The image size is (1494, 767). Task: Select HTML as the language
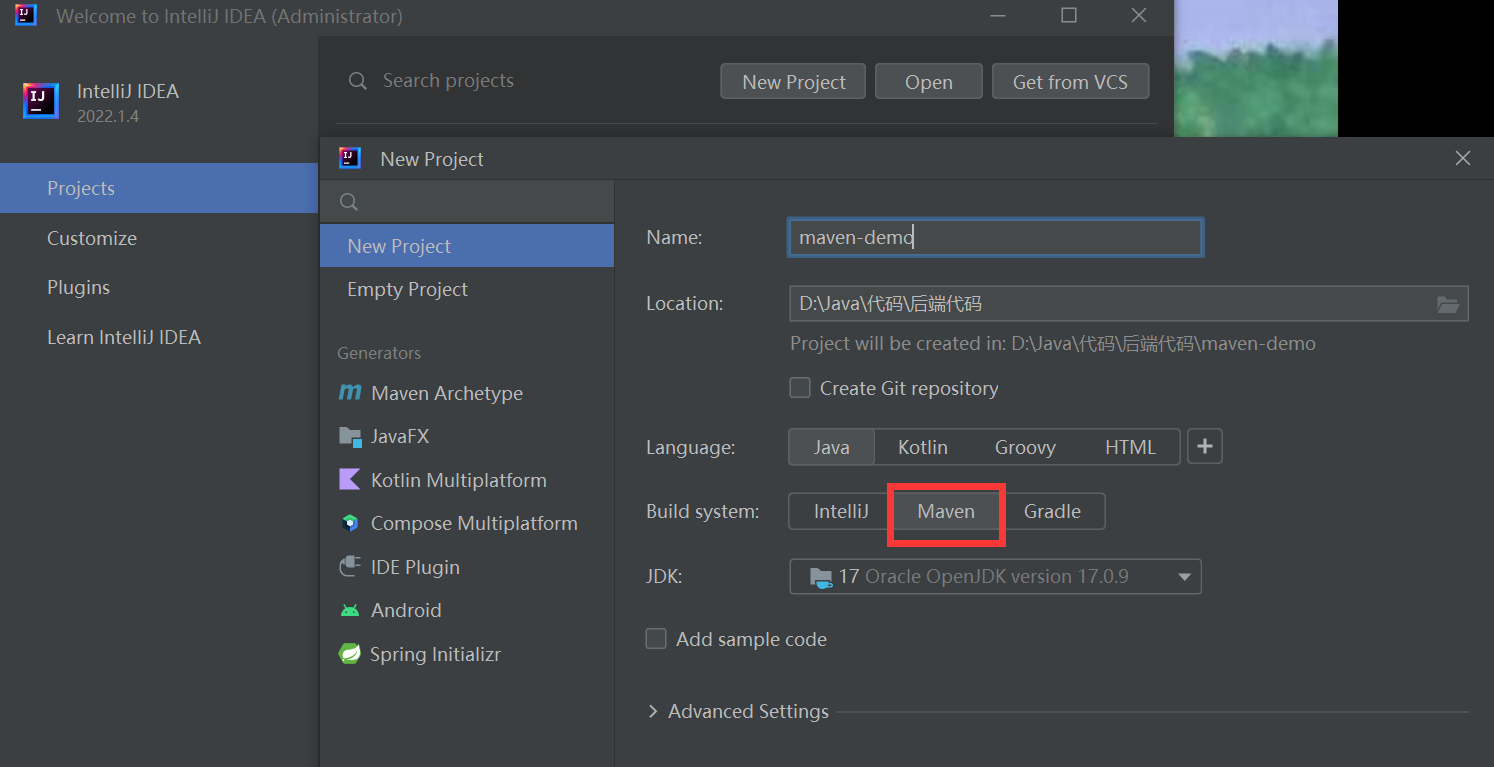tap(1130, 447)
